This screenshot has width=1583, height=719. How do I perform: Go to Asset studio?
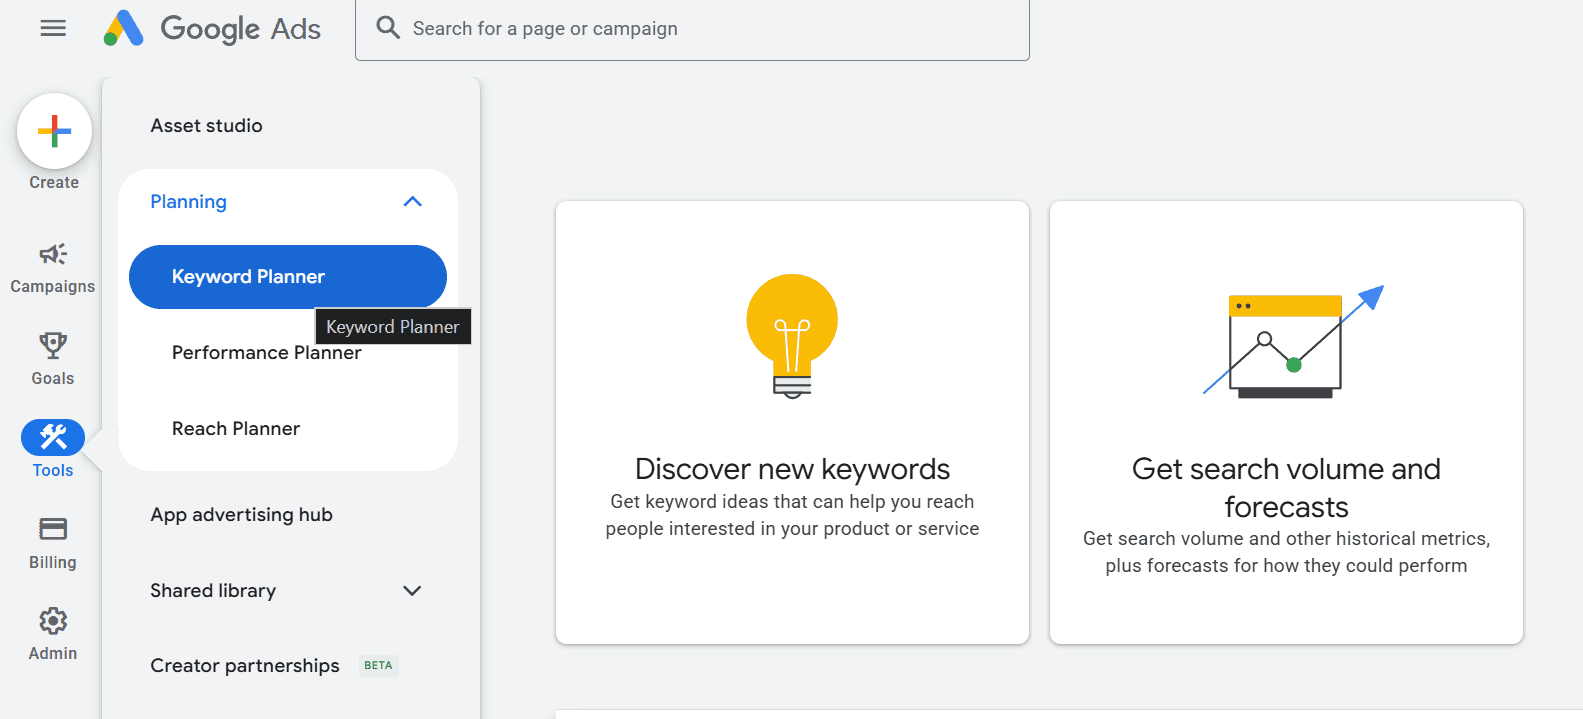click(x=206, y=125)
